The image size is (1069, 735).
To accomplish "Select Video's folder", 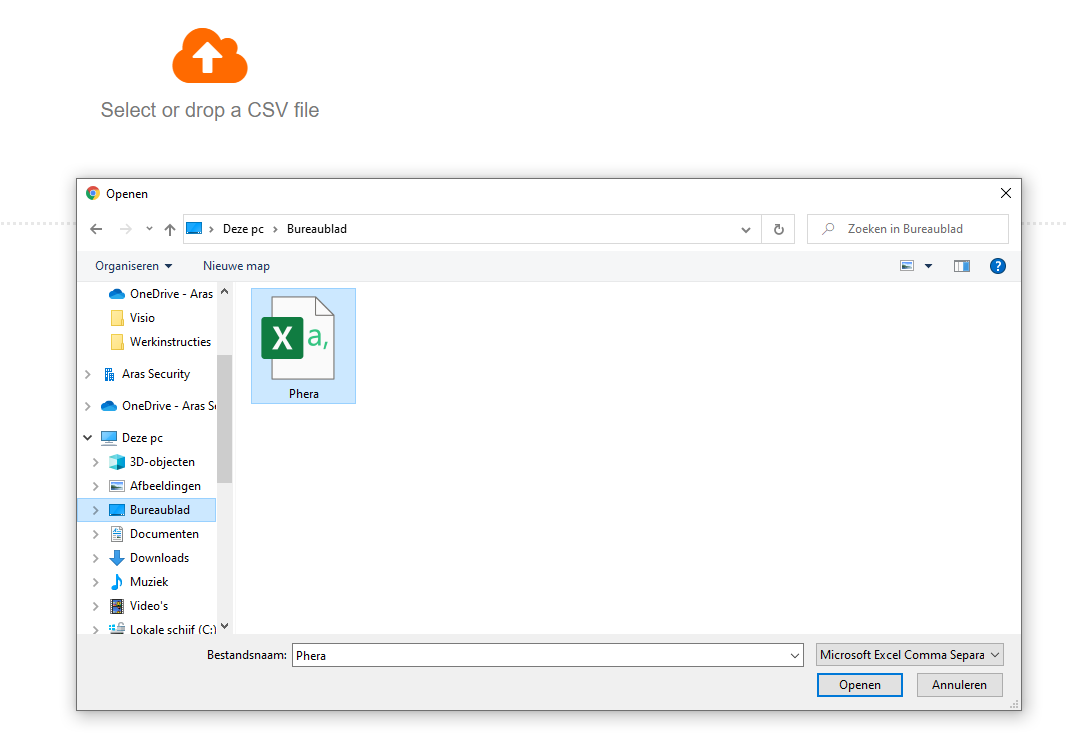I will point(138,605).
